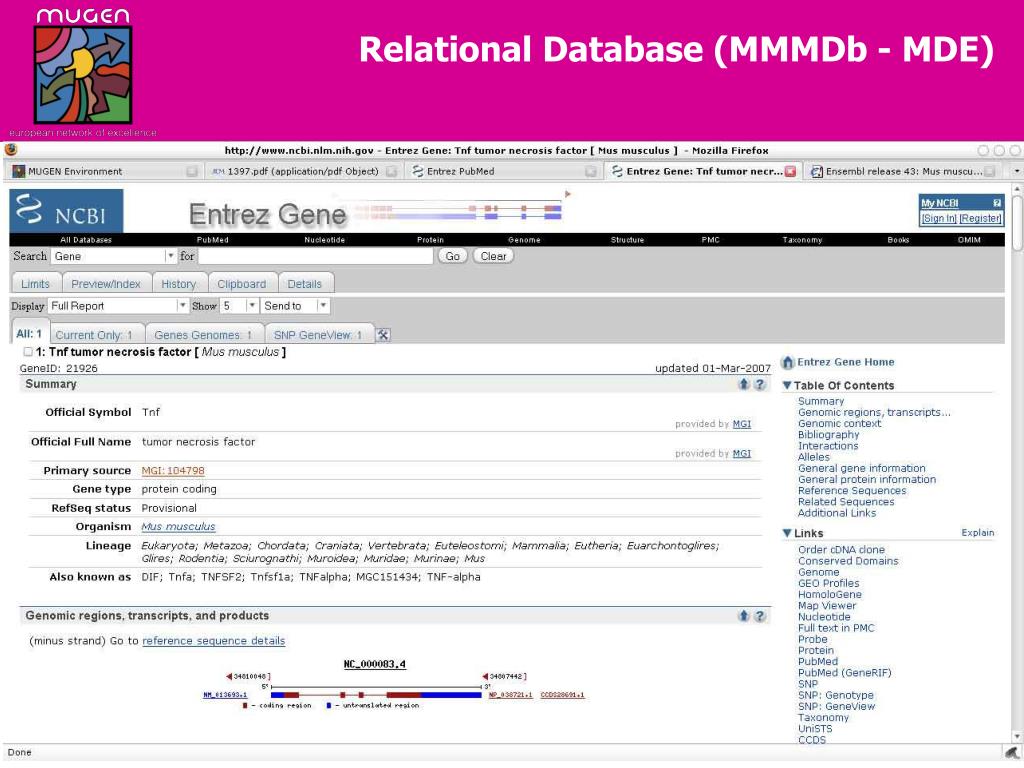Switch to MUGEN Environment browser tab
Viewport: 1024px width, 768px height.
[105, 171]
